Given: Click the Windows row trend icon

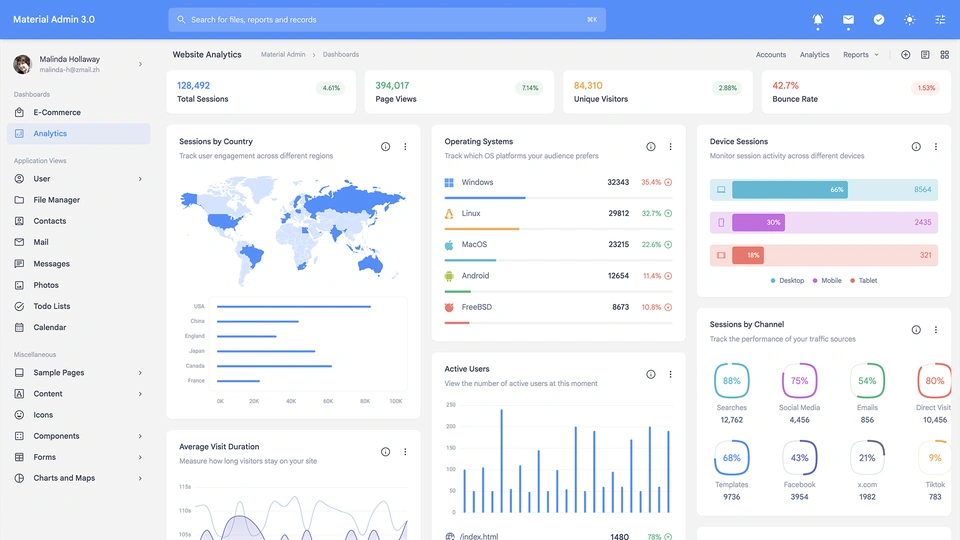Looking at the screenshot, I should pos(668,182).
